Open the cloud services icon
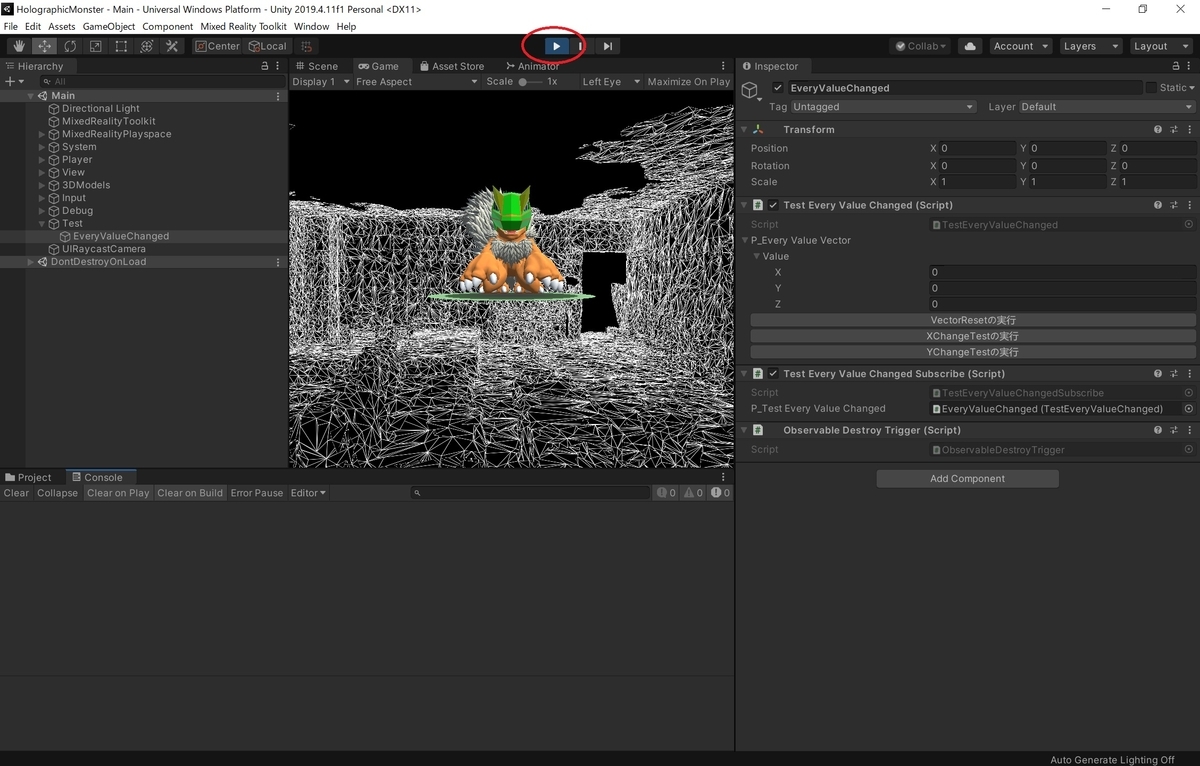The image size is (1200, 766). [969, 46]
